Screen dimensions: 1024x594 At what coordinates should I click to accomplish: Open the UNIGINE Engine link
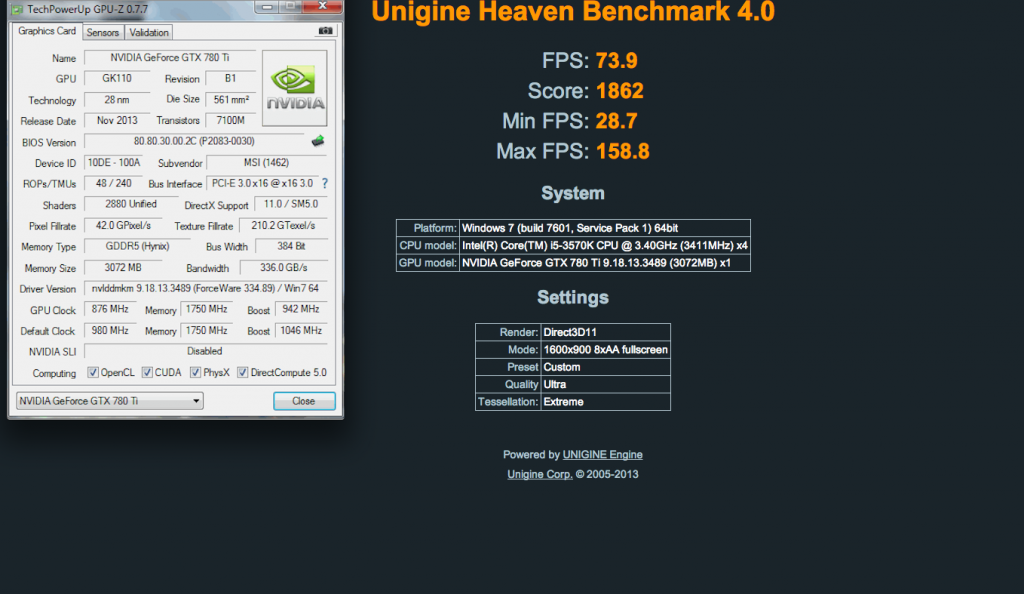602,455
